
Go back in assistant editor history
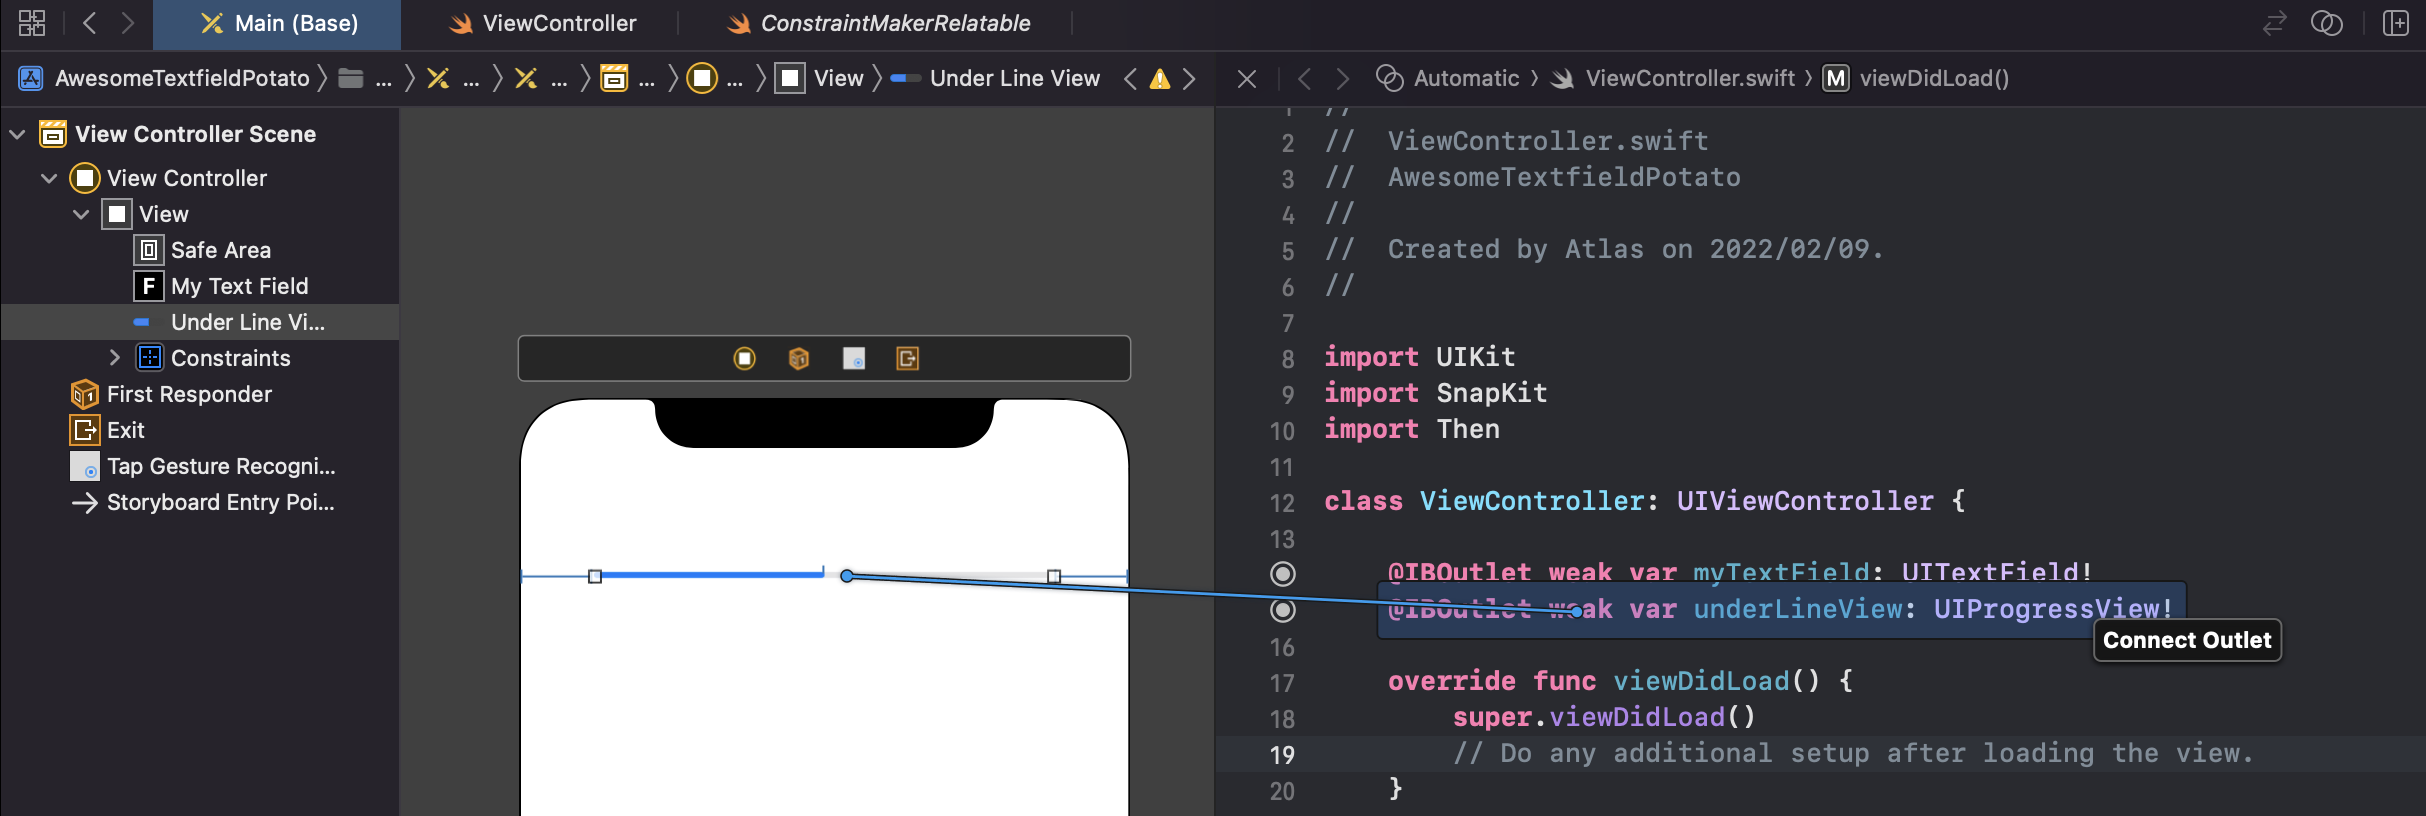tap(1304, 78)
